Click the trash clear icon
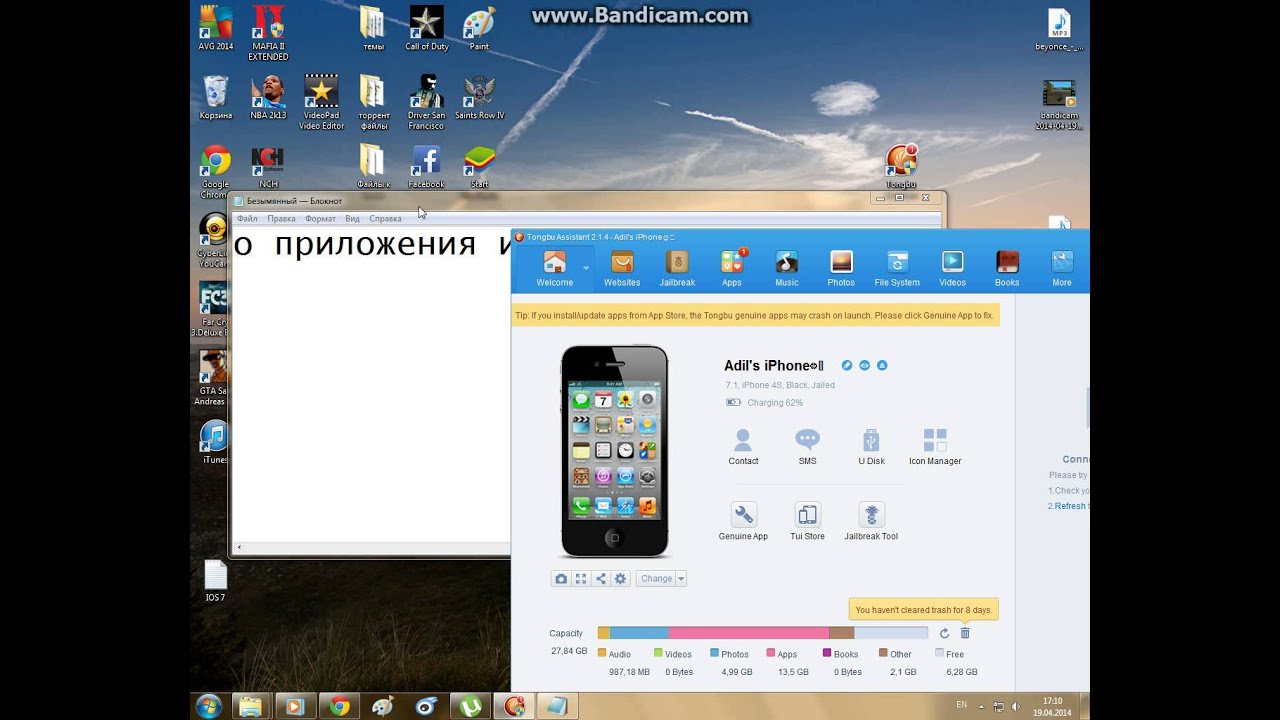This screenshot has width=1280, height=720. [x=965, y=633]
